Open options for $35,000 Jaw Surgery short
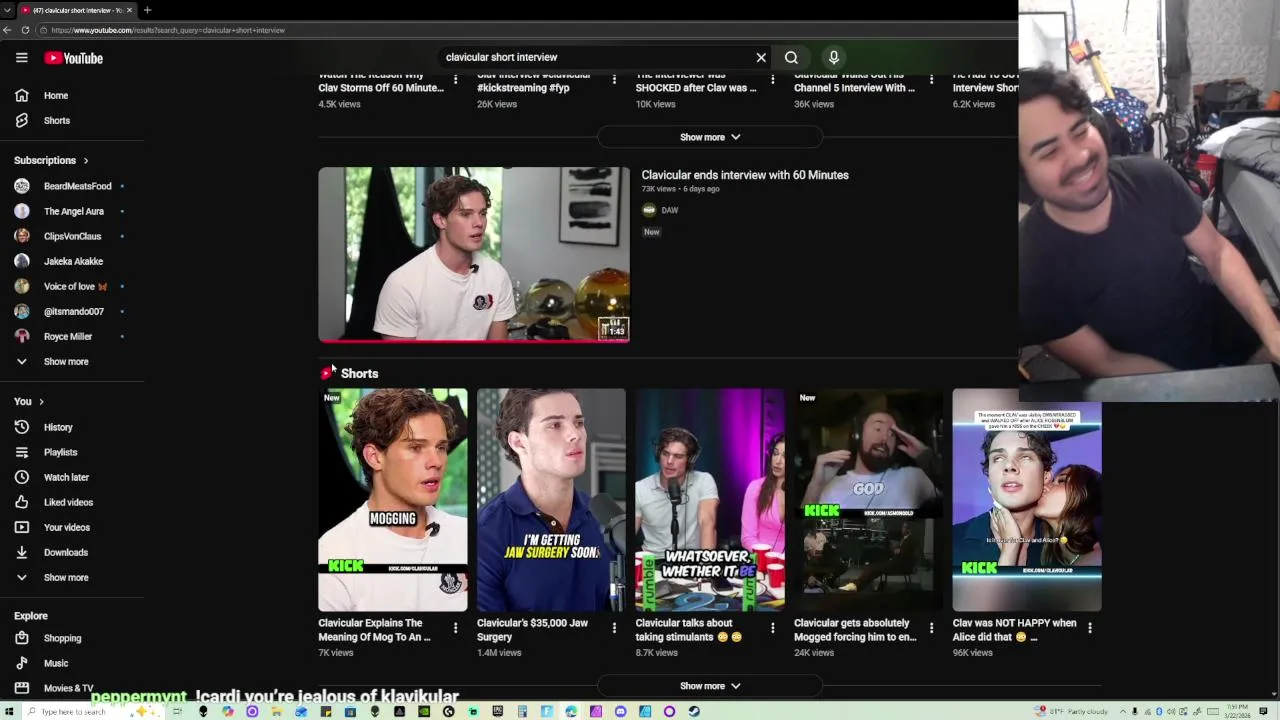The width and height of the screenshot is (1280, 720). (614, 628)
